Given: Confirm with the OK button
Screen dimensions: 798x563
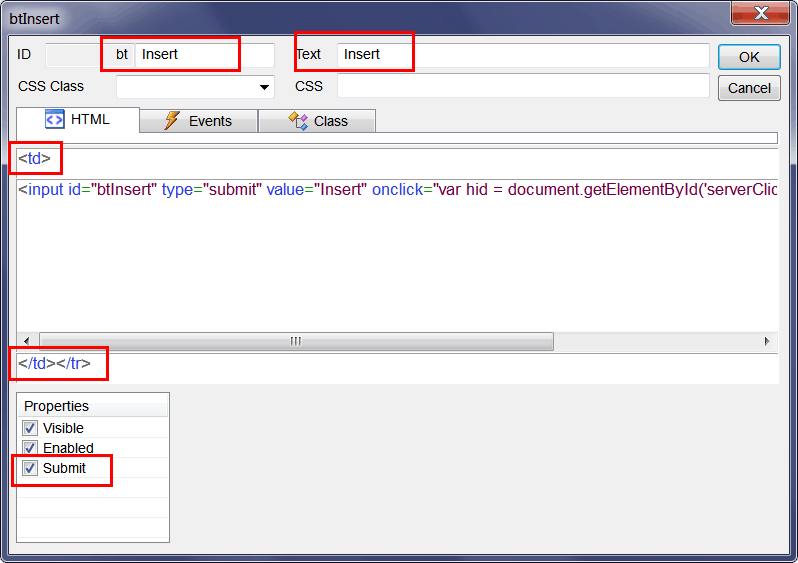Looking at the screenshot, I should [x=749, y=57].
